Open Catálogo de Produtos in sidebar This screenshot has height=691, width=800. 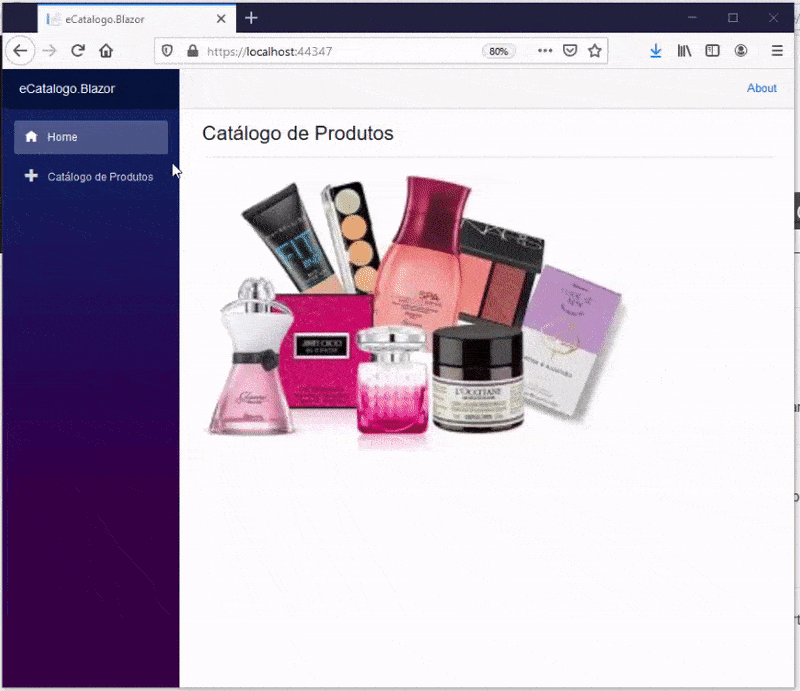[x=91, y=177]
